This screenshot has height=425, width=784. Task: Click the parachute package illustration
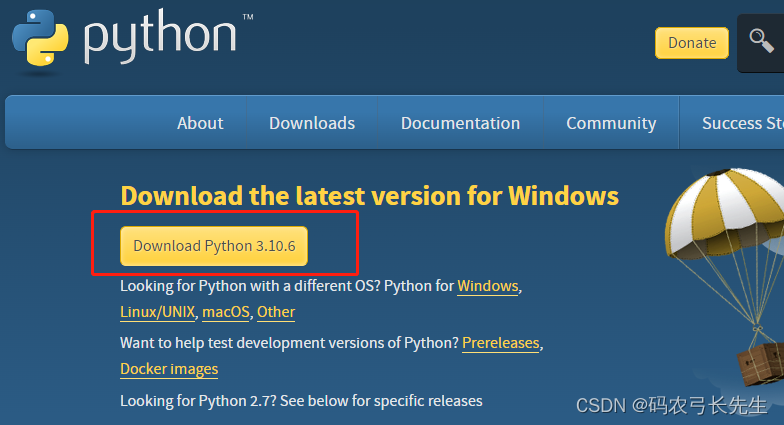(725, 278)
